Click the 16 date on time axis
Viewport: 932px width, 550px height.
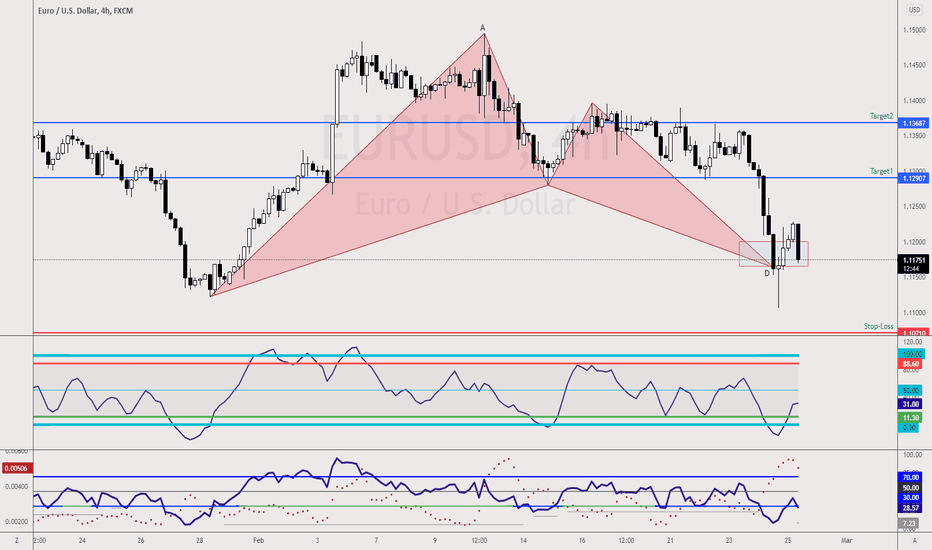pyautogui.click(x=582, y=540)
